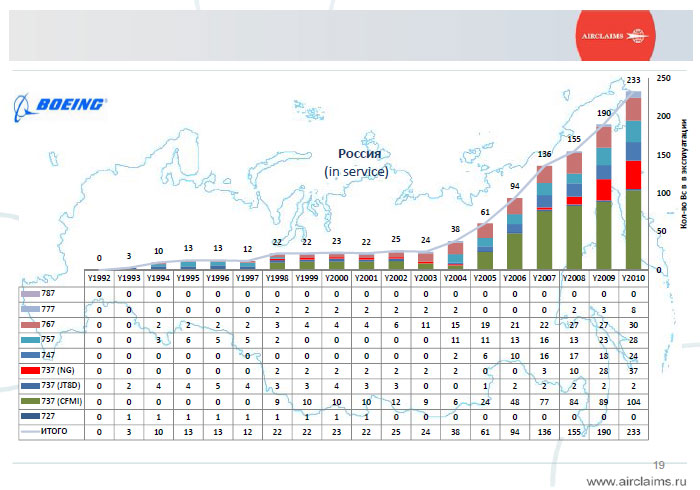Select the 767 legend color swatch
Image resolution: width=700 pixels, height=490 pixels.
tap(30, 324)
